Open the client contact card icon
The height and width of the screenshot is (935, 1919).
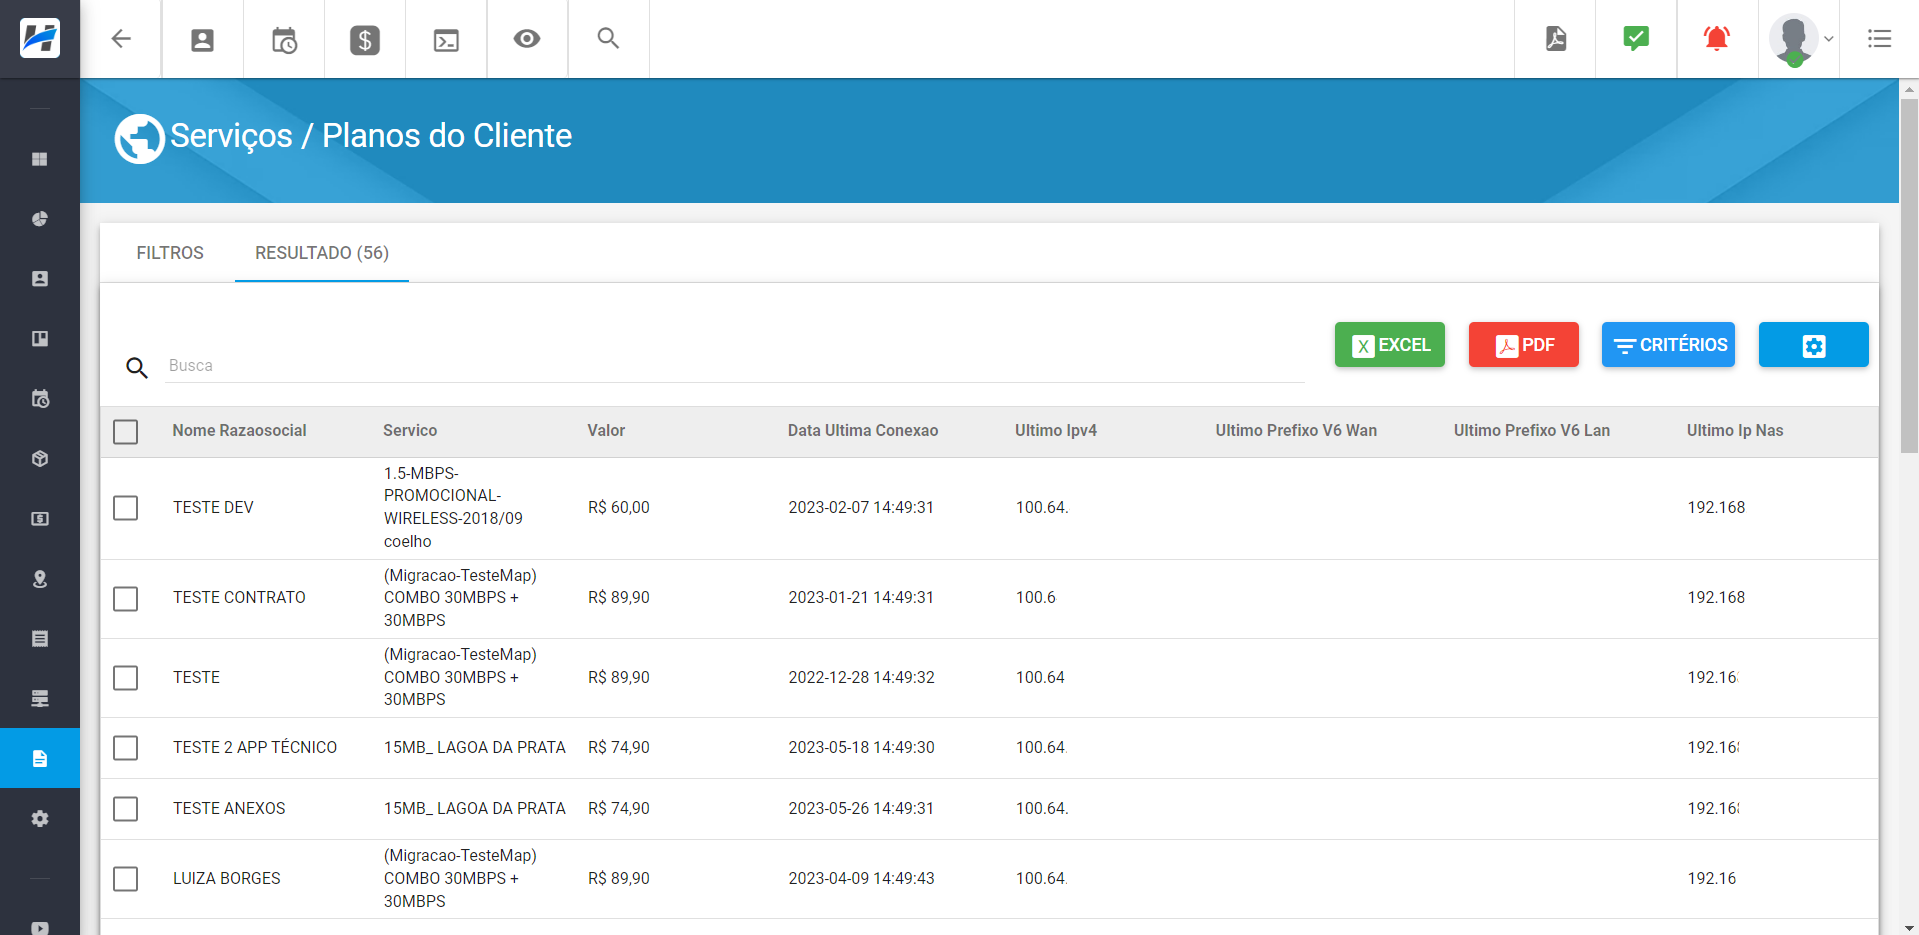[x=202, y=40]
